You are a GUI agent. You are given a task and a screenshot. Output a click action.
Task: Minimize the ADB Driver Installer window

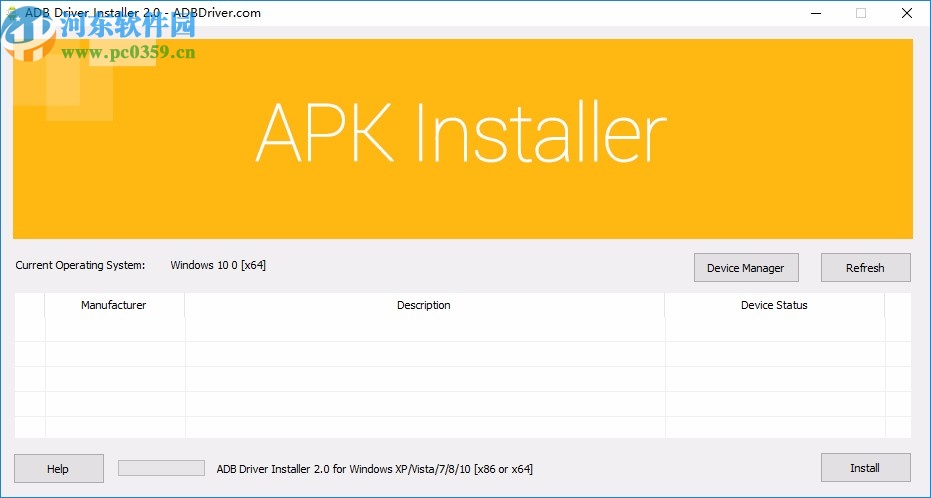click(x=816, y=13)
